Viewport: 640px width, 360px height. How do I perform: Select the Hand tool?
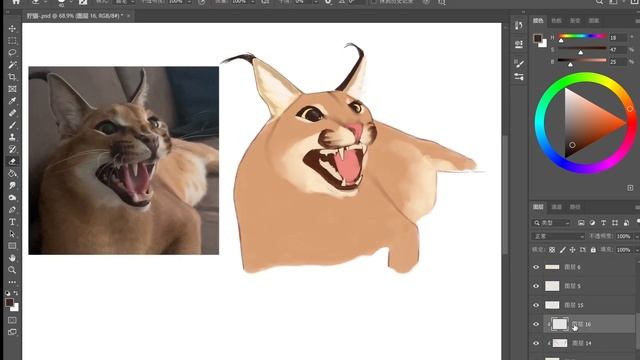tap(12, 258)
